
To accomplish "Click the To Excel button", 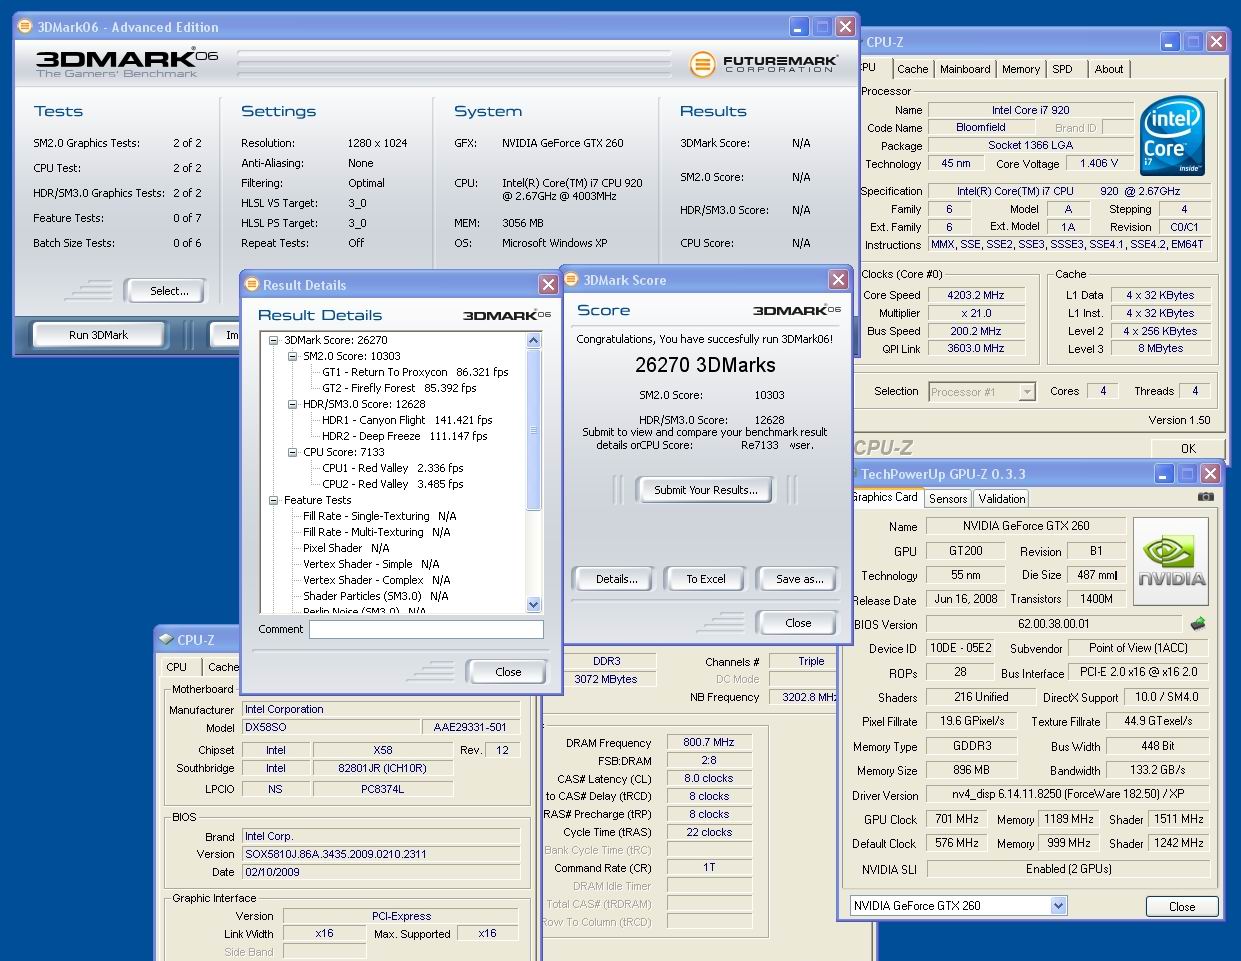I will (706, 579).
